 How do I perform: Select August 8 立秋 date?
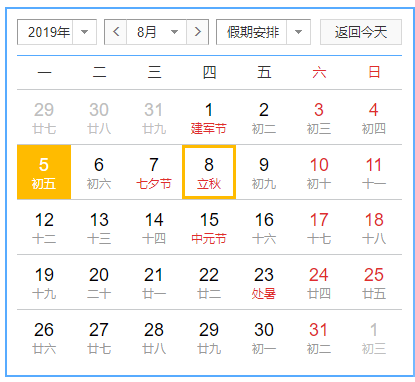pyautogui.click(x=209, y=172)
